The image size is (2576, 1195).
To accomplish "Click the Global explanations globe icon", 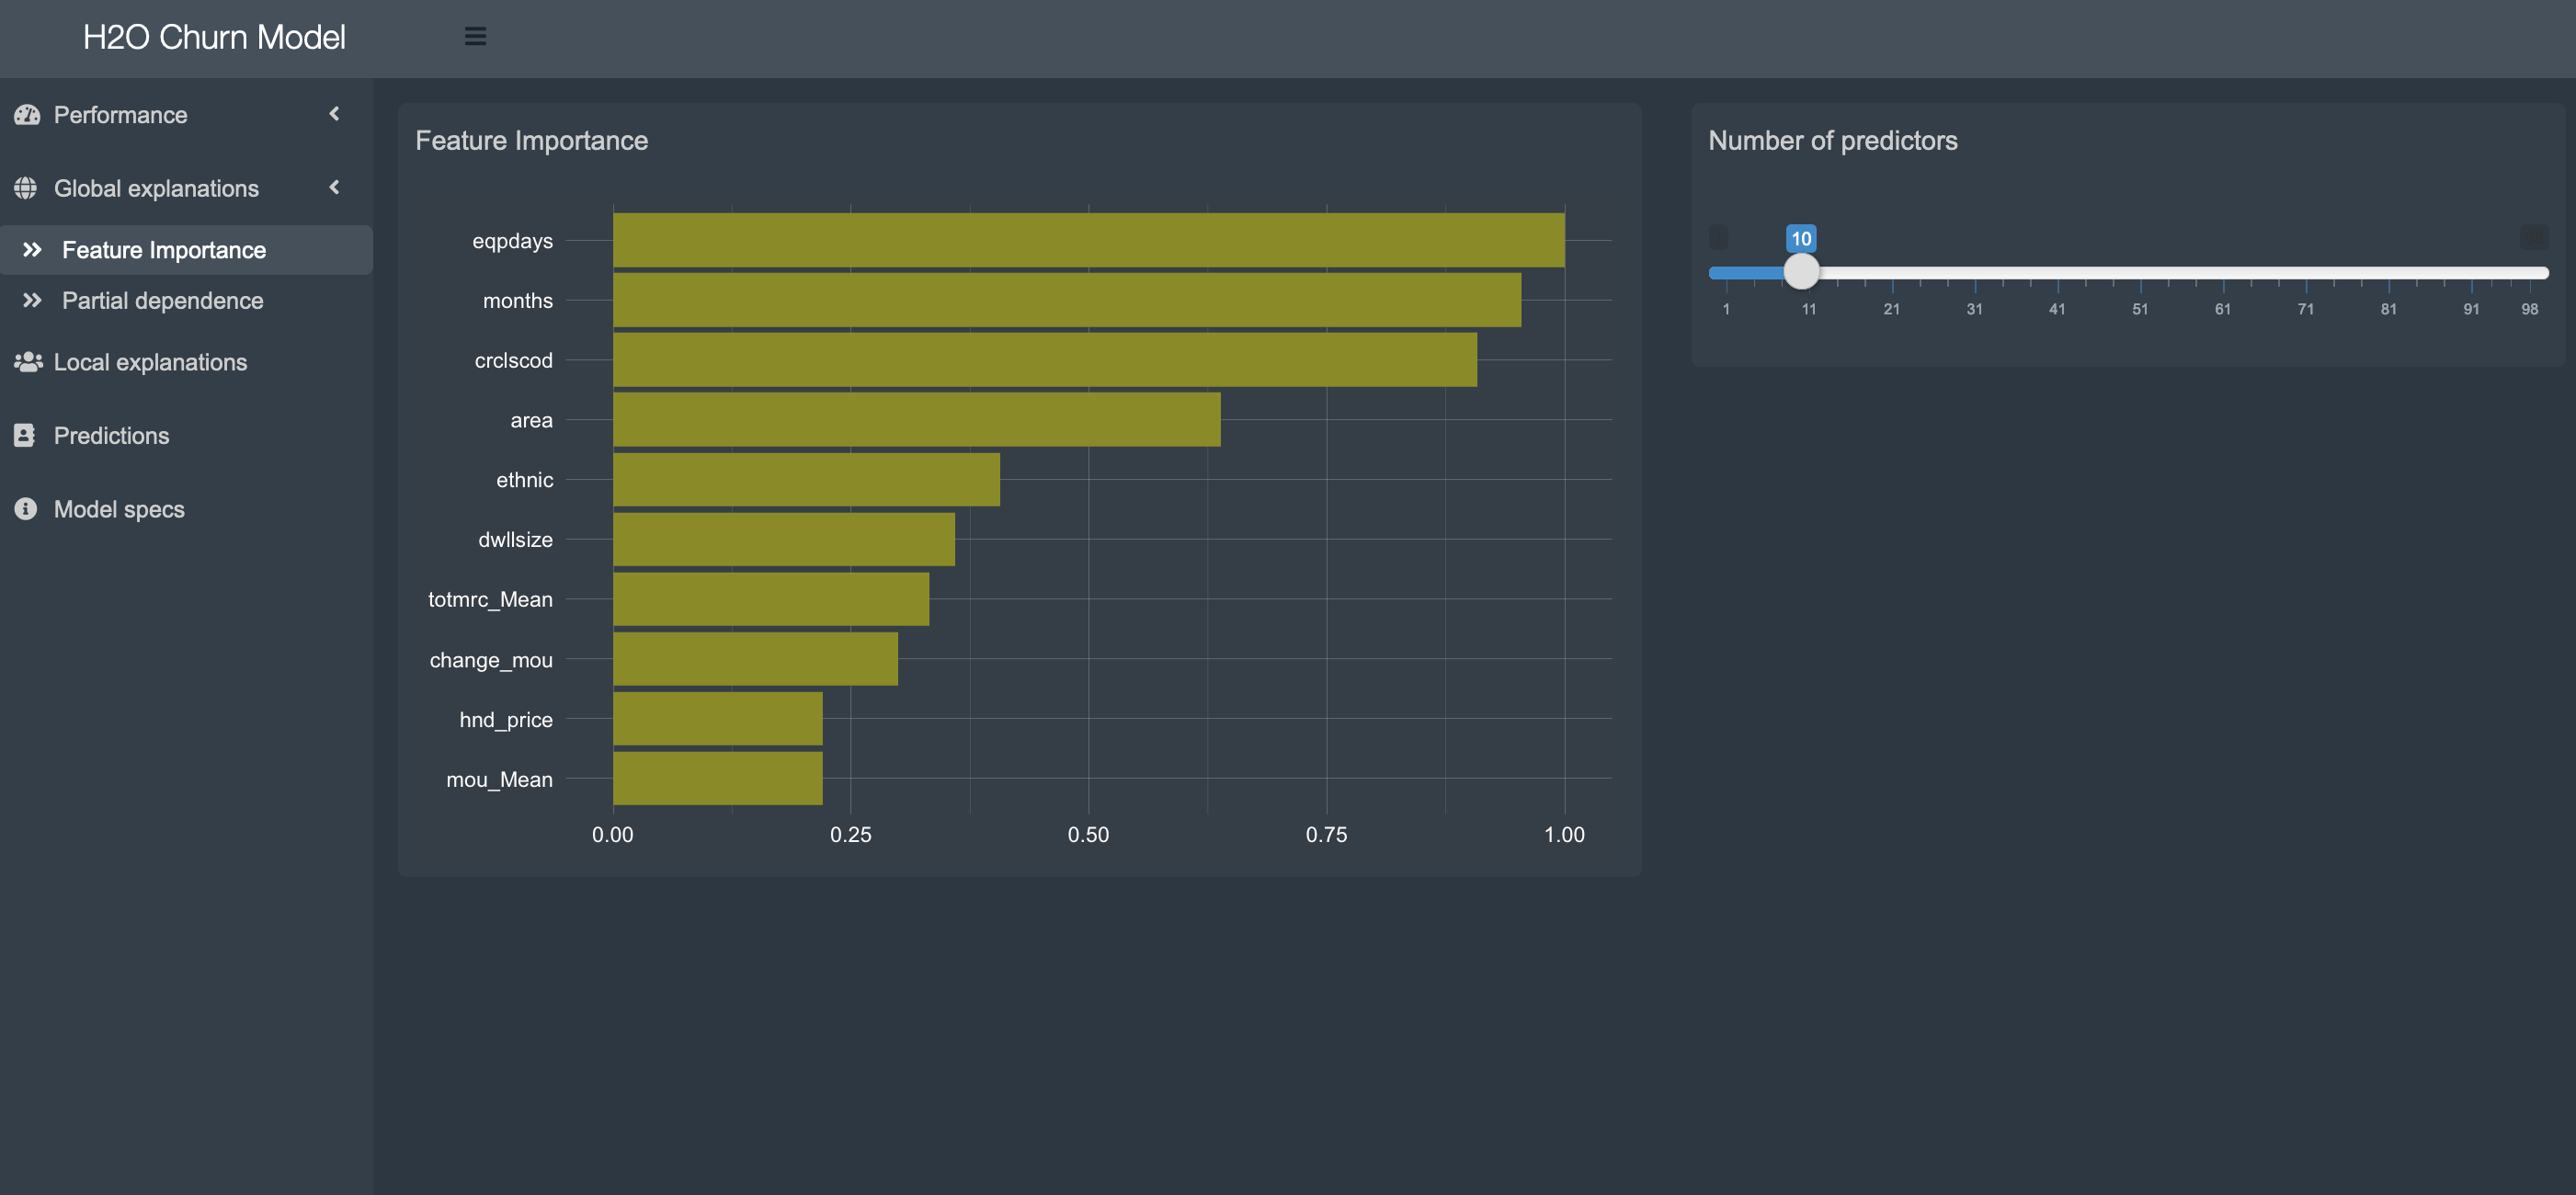I will pos(26,188).
